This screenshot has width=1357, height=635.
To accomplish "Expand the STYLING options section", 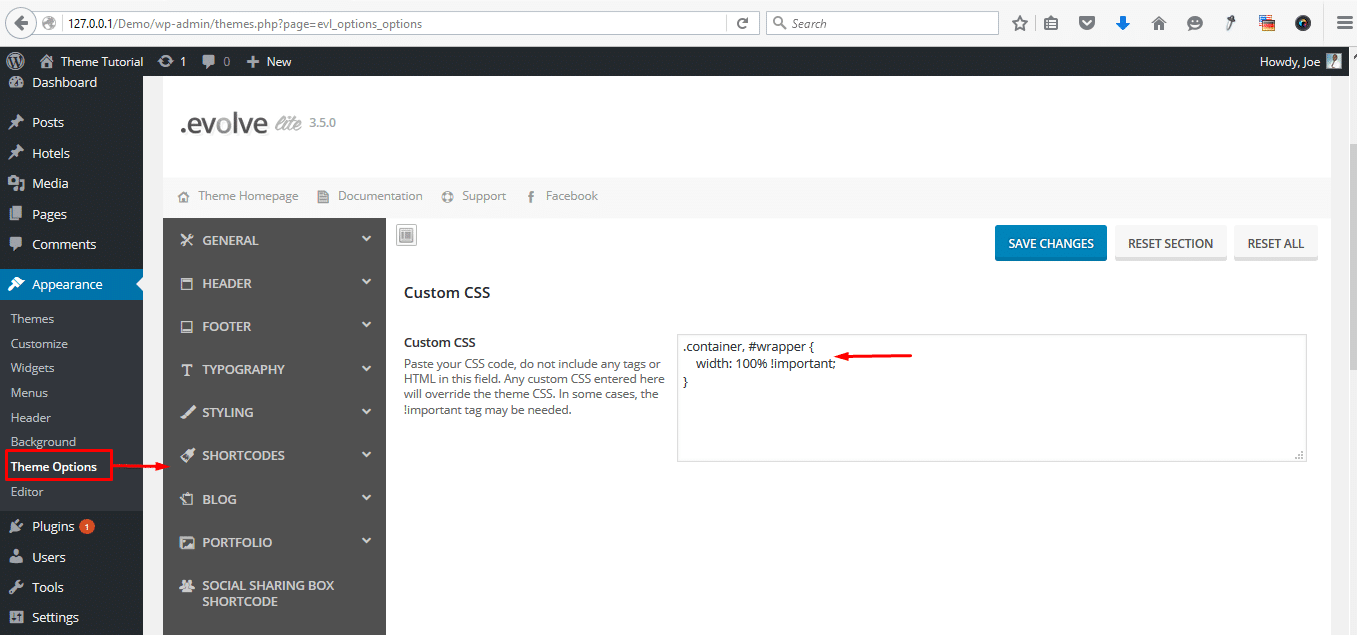I will pyautogui.click(x=274, y=412).
